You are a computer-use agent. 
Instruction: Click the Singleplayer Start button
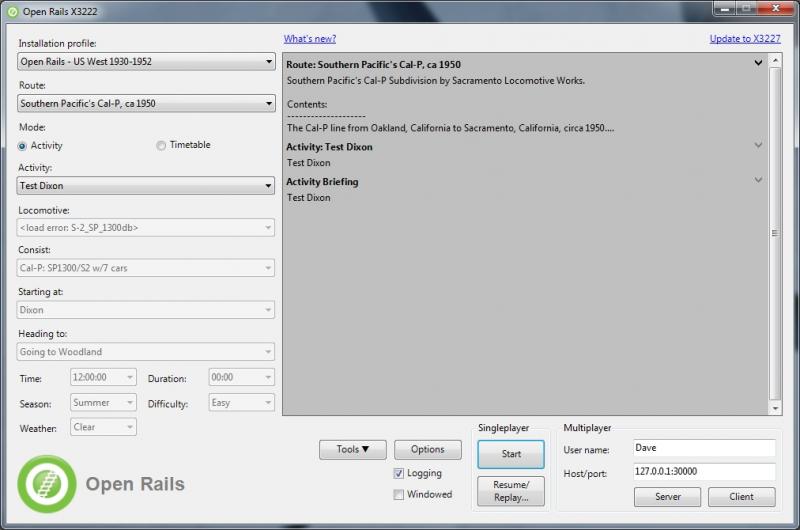(x=511, y=454)
